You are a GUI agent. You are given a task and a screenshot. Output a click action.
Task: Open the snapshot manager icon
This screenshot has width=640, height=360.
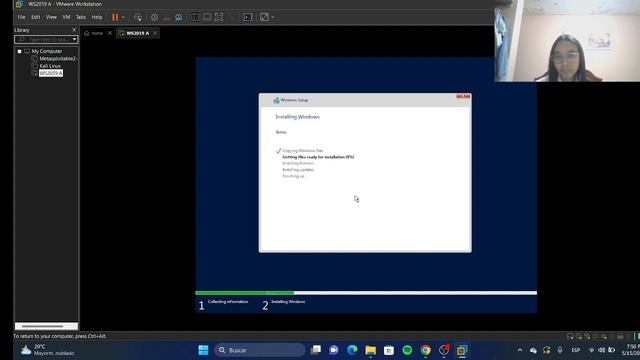(178, 17)
